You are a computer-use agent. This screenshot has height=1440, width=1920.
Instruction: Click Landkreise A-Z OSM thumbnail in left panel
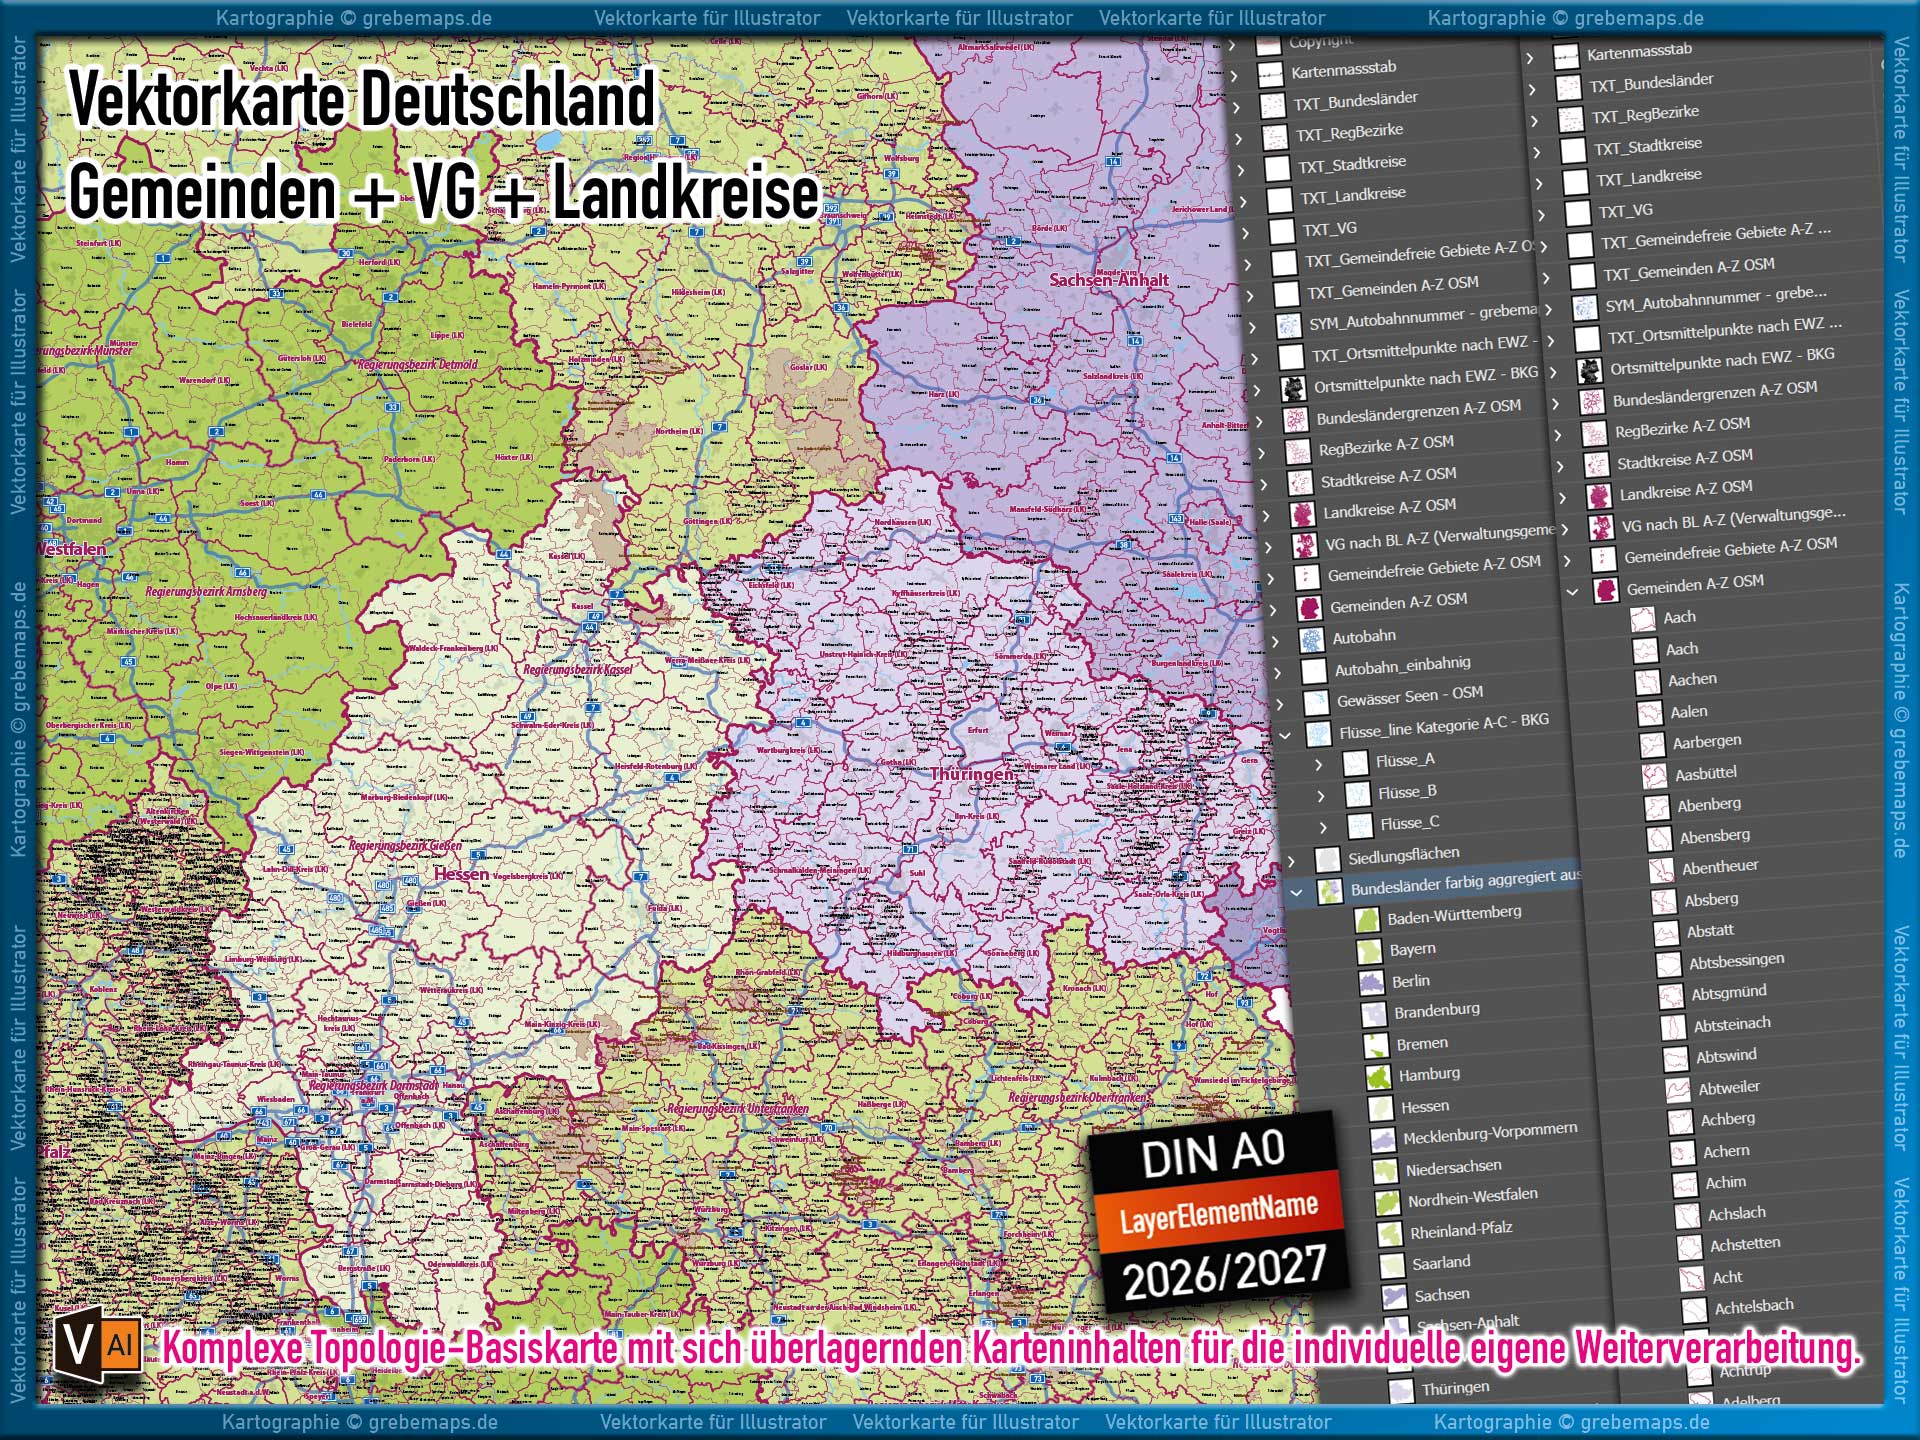(1302, 515)
